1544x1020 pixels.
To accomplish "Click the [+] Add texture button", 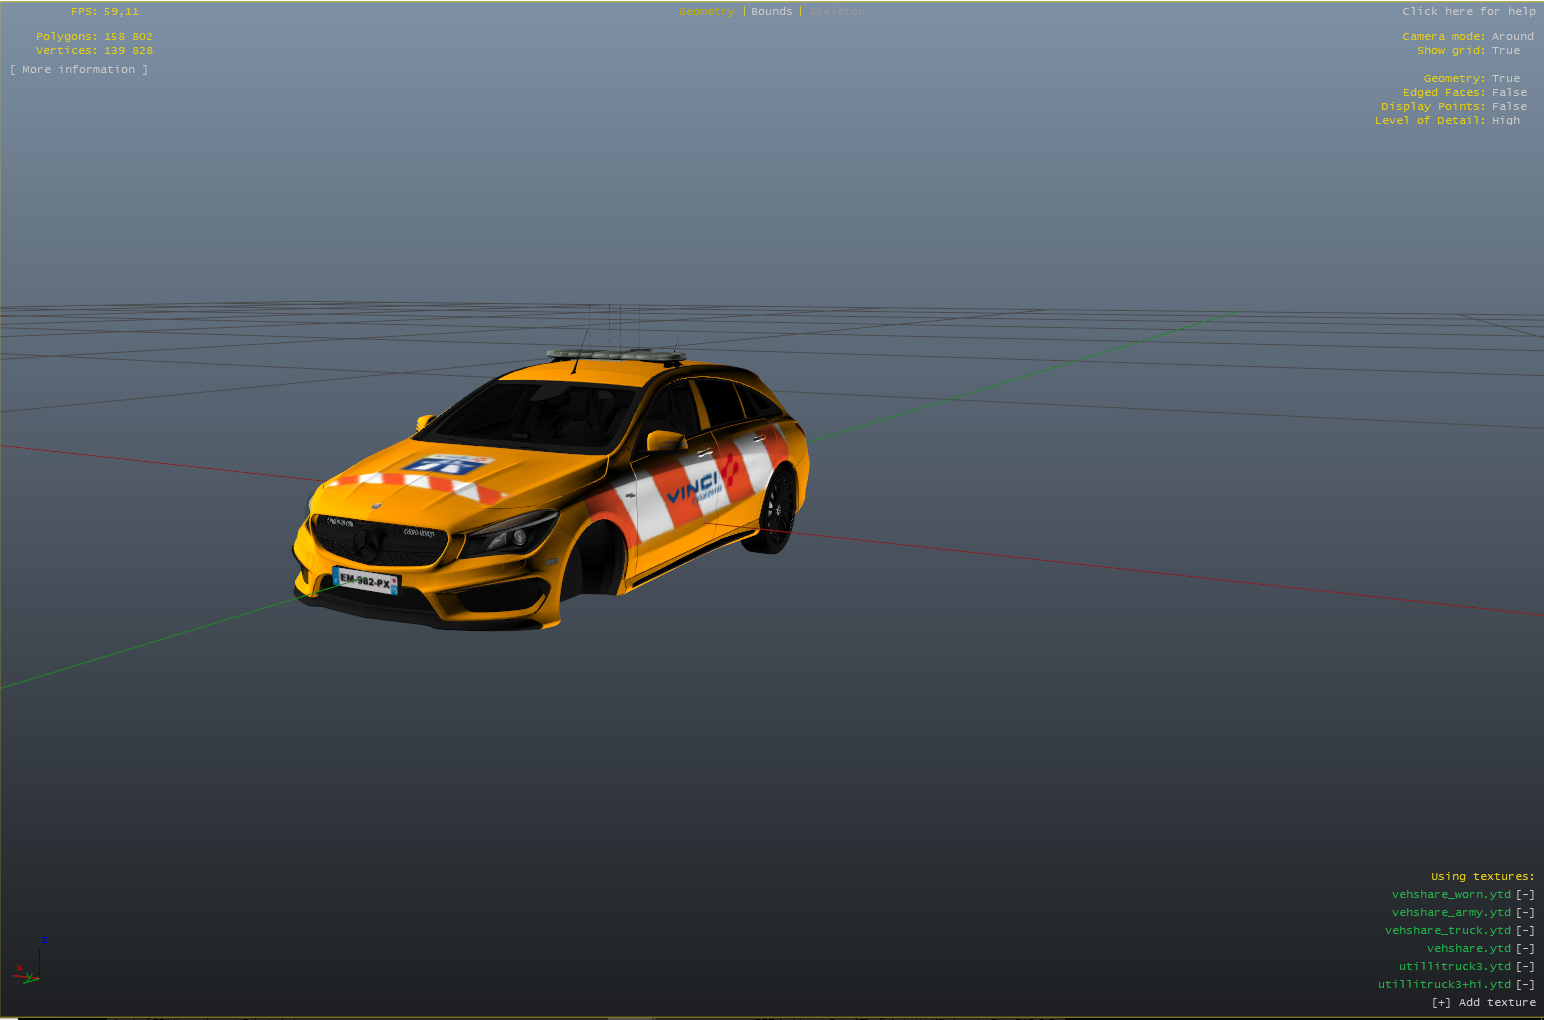I will (1483, 1003).
